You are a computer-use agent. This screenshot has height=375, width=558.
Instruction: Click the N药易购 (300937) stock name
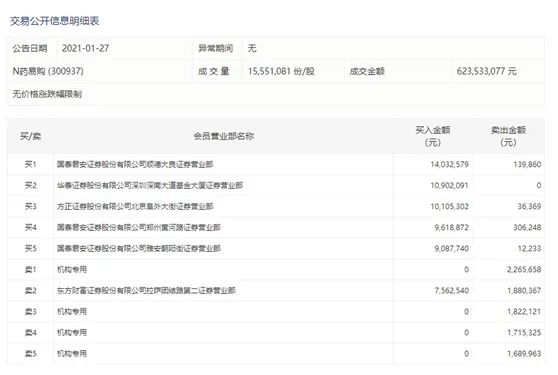coord(48,71)
